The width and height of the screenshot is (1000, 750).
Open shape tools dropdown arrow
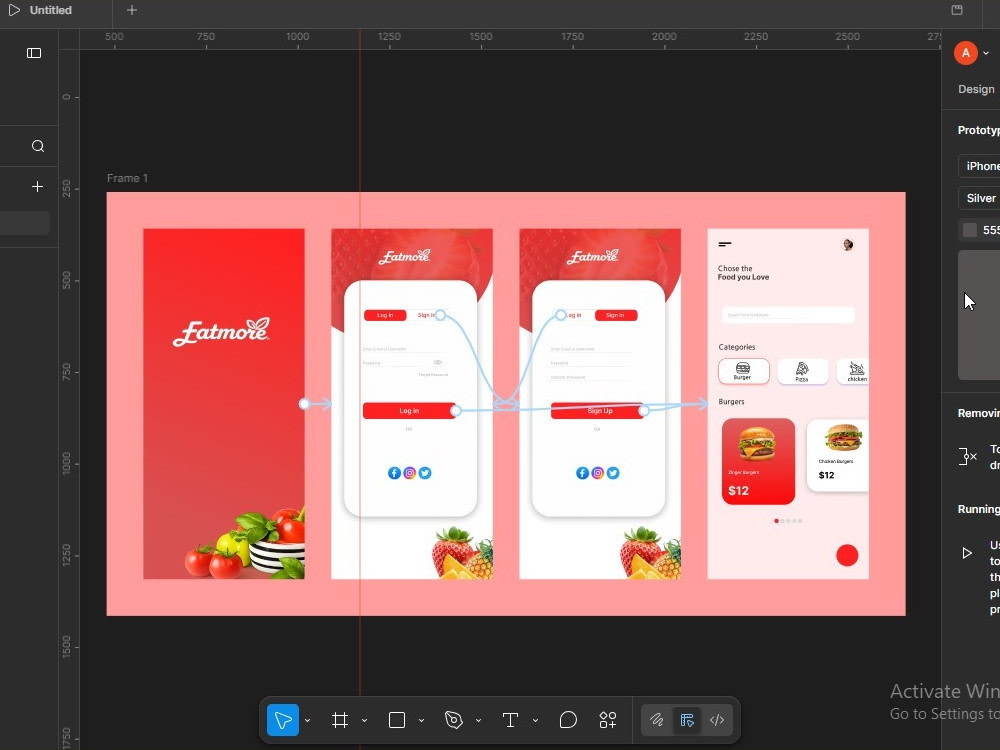click(x=422, y=721)
